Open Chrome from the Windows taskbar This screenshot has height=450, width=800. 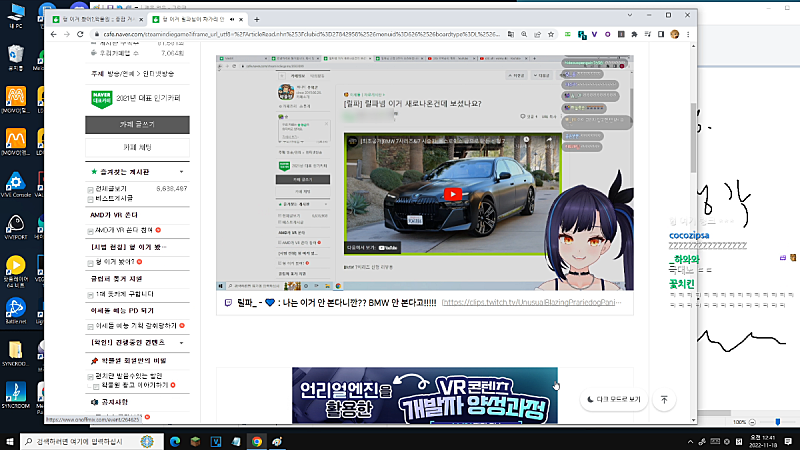tap(257, 440)
